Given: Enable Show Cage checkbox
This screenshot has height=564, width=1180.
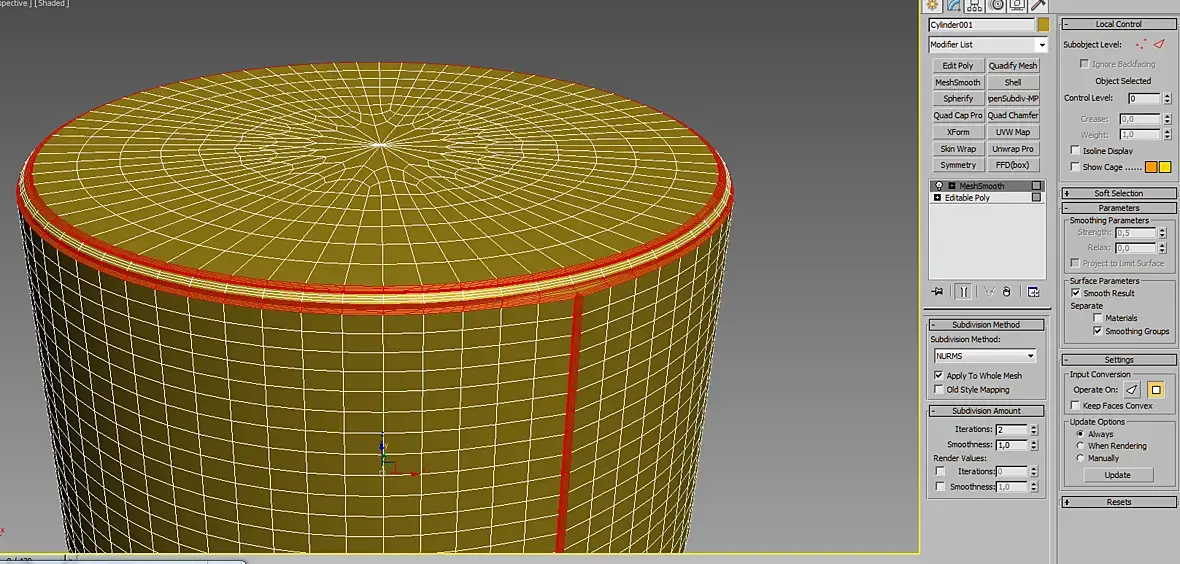Looking at the screenshot, I should 1075,167.
